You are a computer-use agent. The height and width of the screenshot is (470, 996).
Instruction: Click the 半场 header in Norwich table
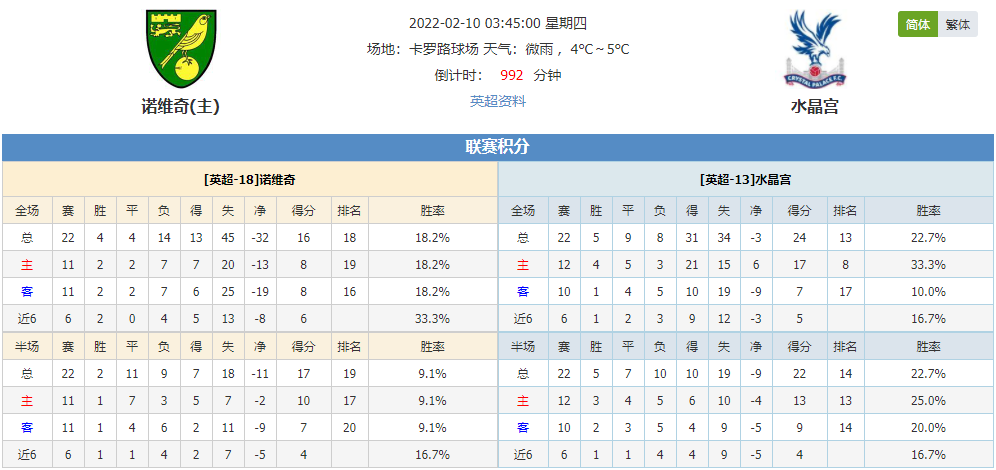click(x=27, y=347)
